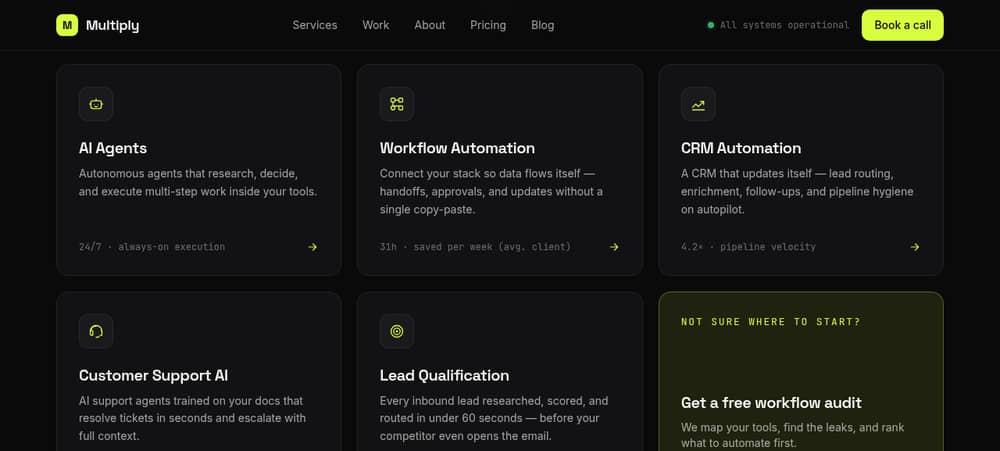Open the CRM Automation heading

click(740, 148)
